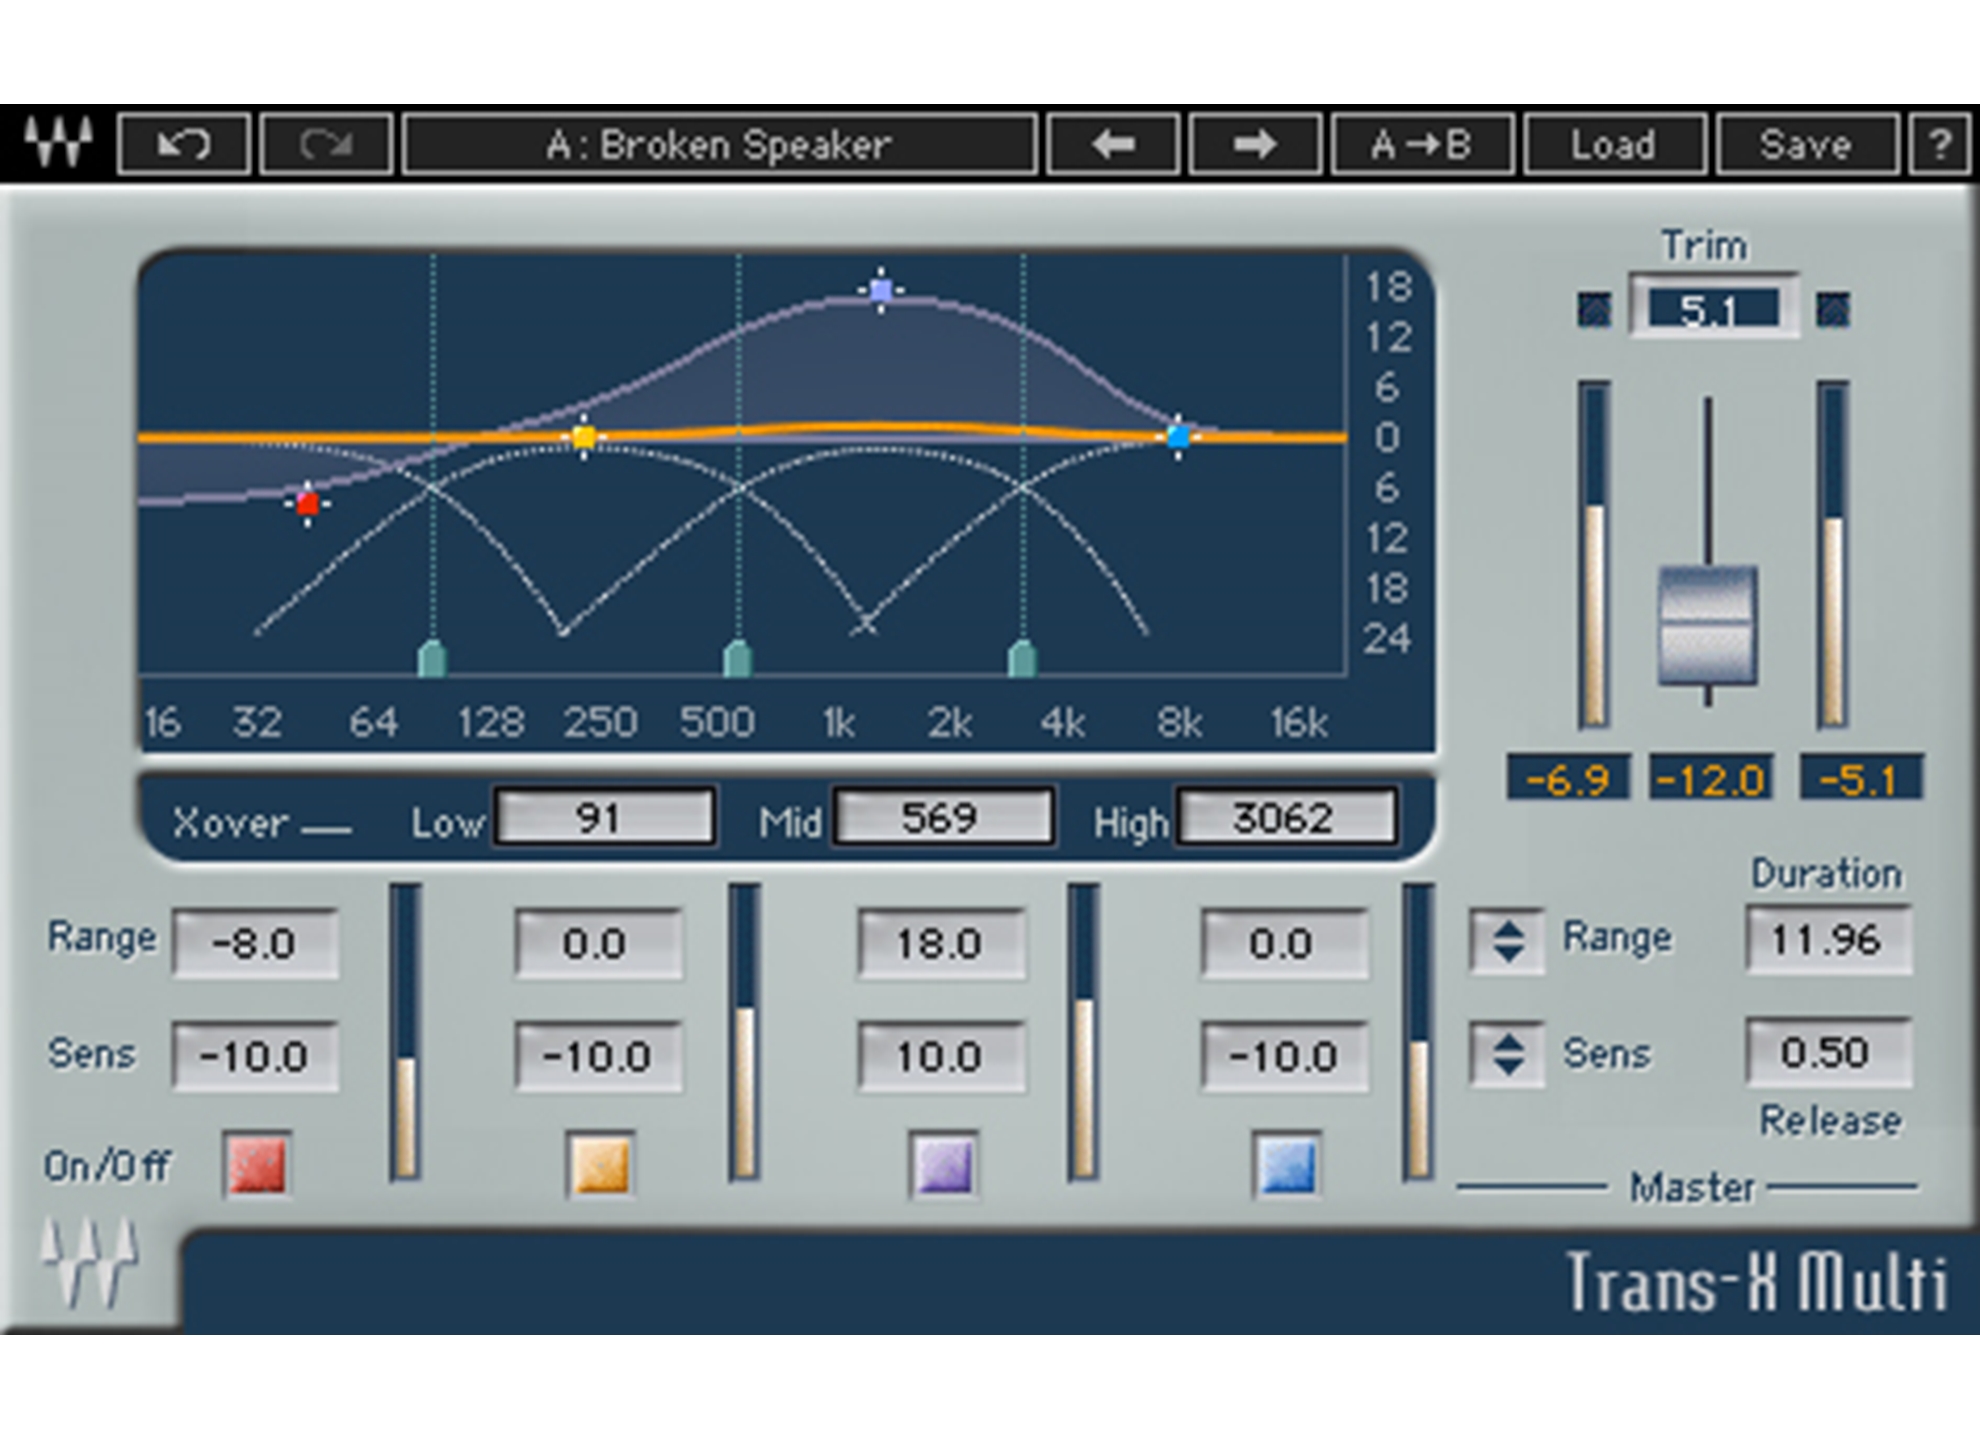The image size is (1980, 1440).
Task: Open help with the question mark button
Action: pyautogui.click(x=1939, y=145)
